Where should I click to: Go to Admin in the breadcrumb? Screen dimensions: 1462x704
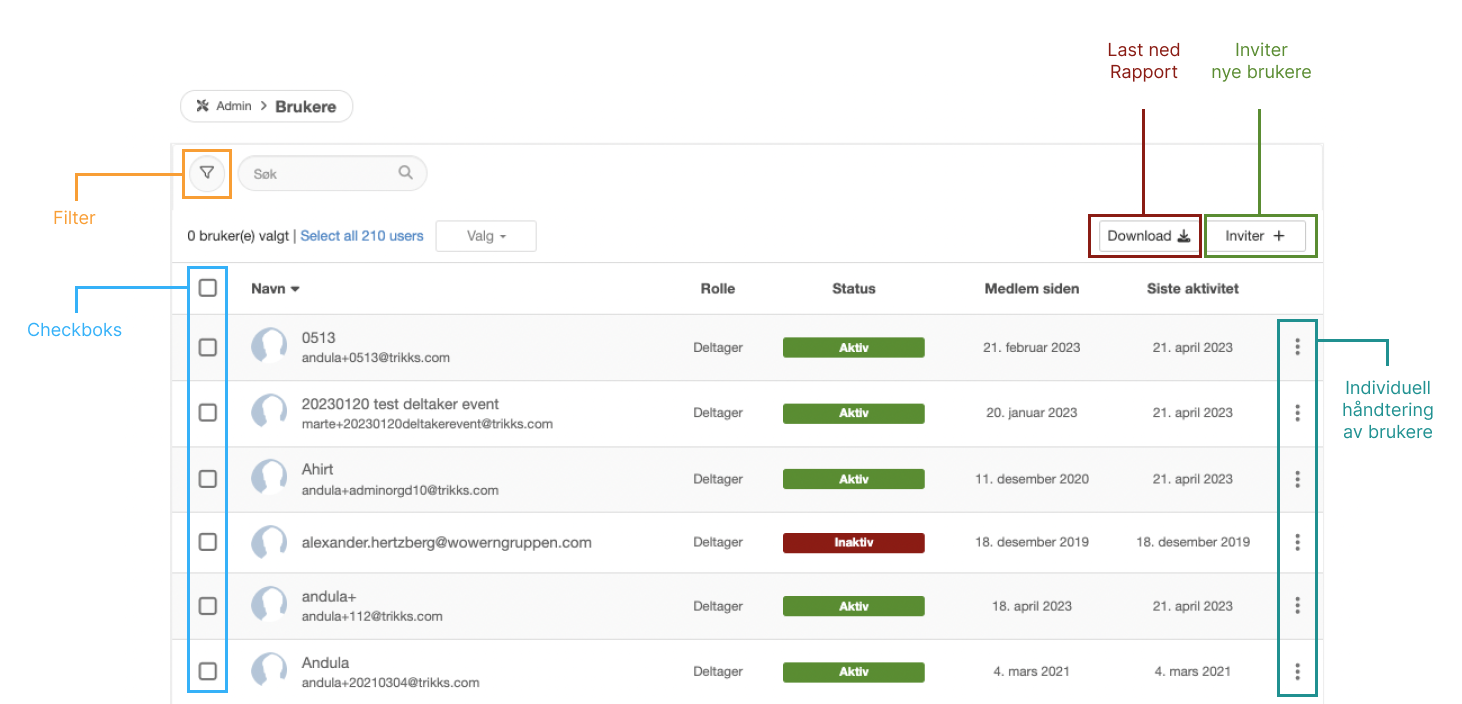coord(234,106)
